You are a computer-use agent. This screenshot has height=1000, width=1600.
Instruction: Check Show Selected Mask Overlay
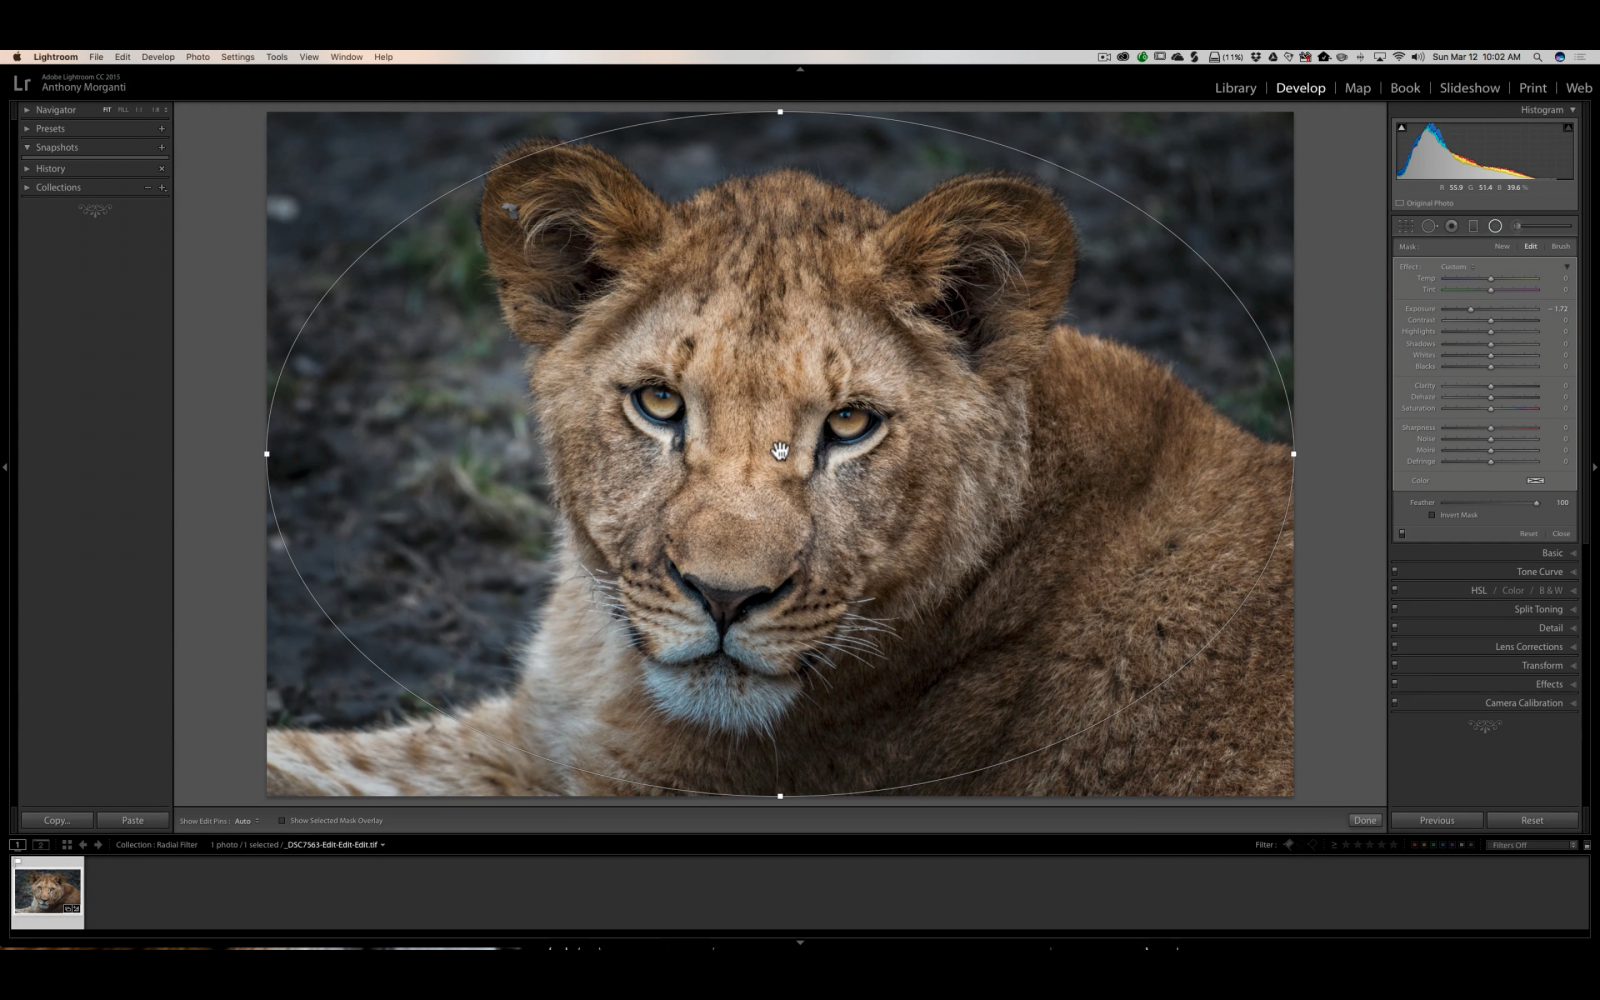pos(282,820)
